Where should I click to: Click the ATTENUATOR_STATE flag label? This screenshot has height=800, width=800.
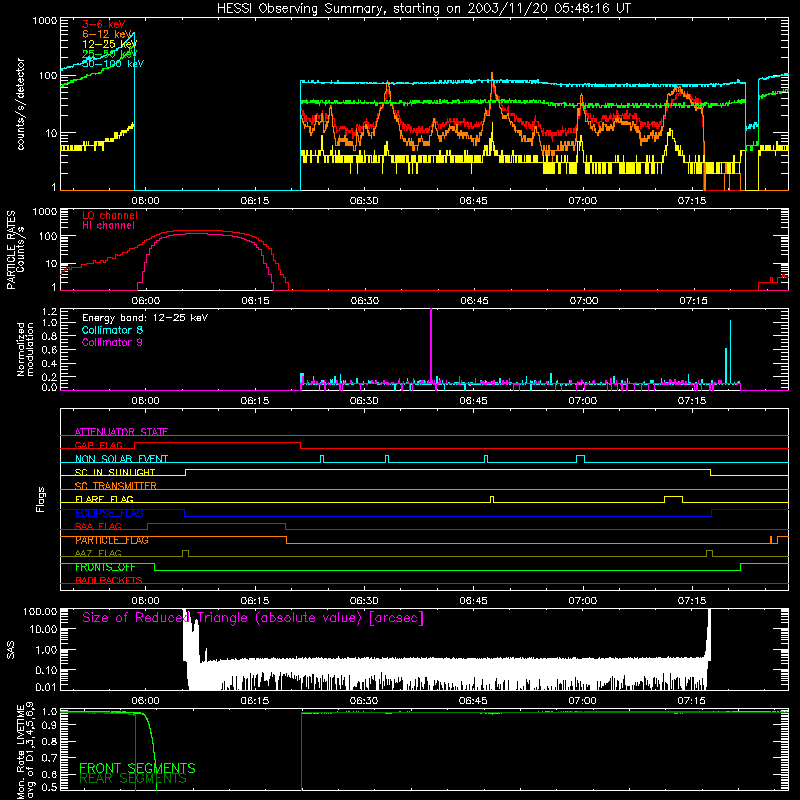point(121,432)
